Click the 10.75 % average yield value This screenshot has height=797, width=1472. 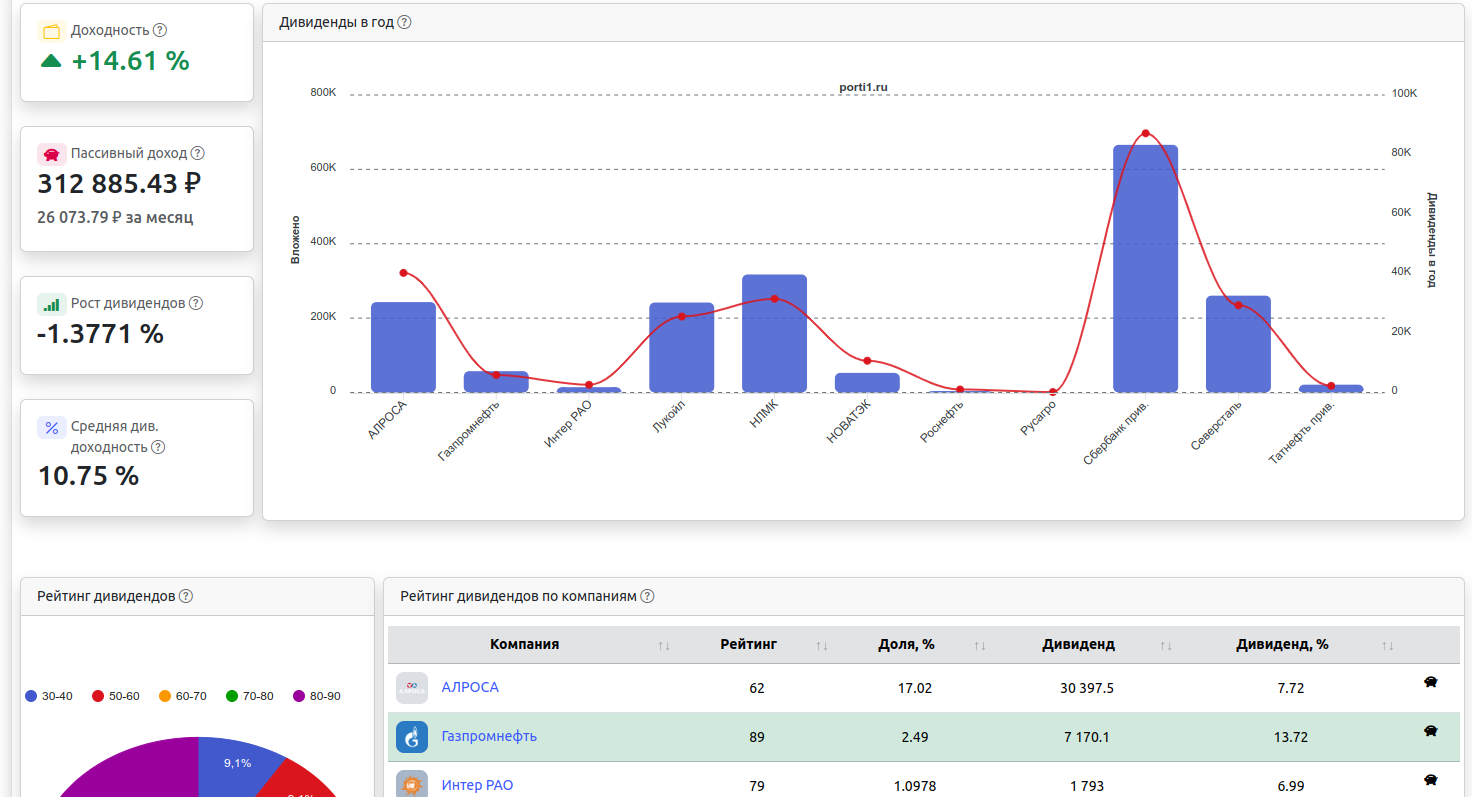[x=89, y=476]
